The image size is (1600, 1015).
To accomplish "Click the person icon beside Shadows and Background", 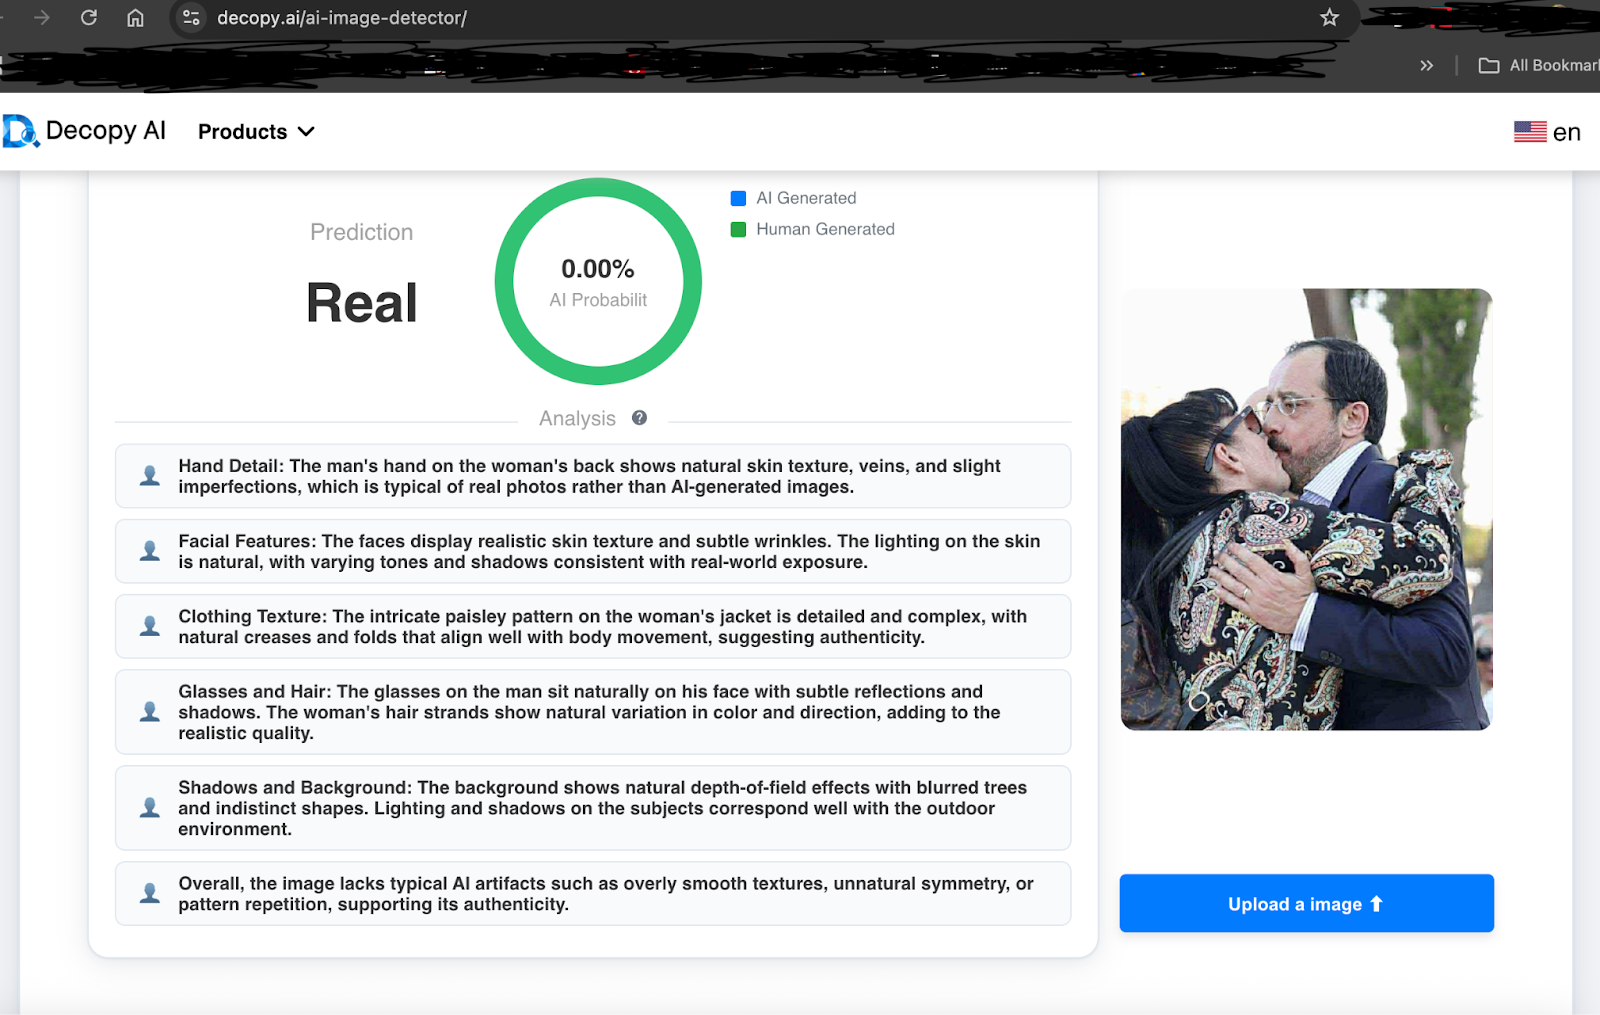I will (150, 808).
